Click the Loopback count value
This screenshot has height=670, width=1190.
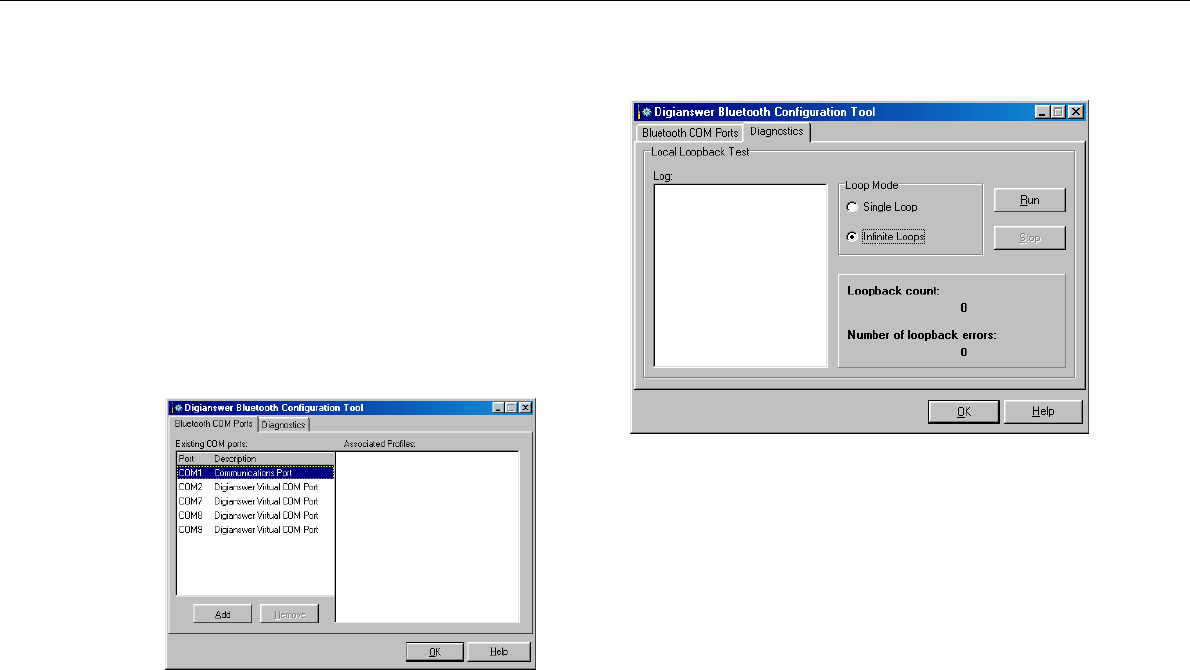963,307
